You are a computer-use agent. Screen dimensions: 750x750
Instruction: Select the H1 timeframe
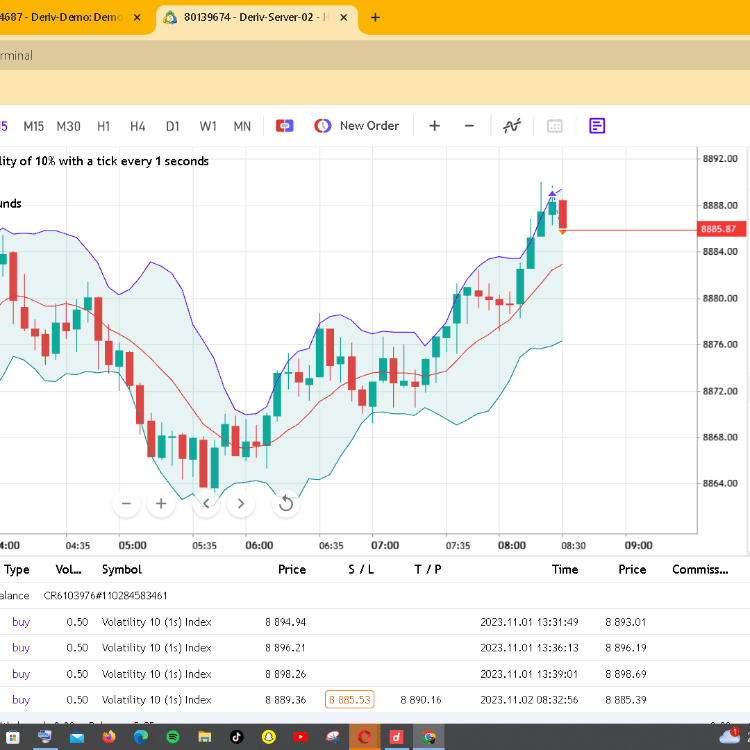point(103,126)
